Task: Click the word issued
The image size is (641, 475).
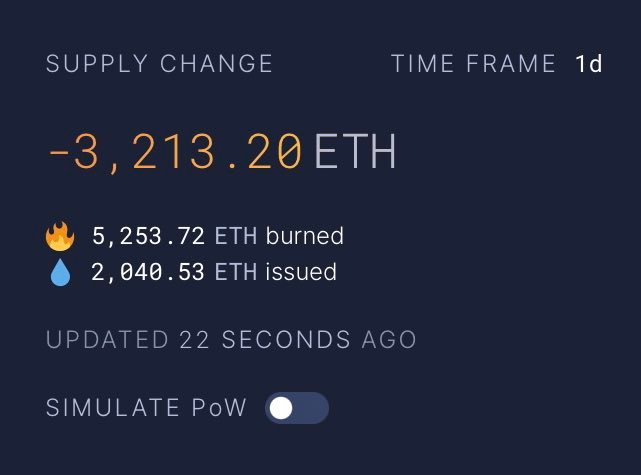Action: [300, 272]
